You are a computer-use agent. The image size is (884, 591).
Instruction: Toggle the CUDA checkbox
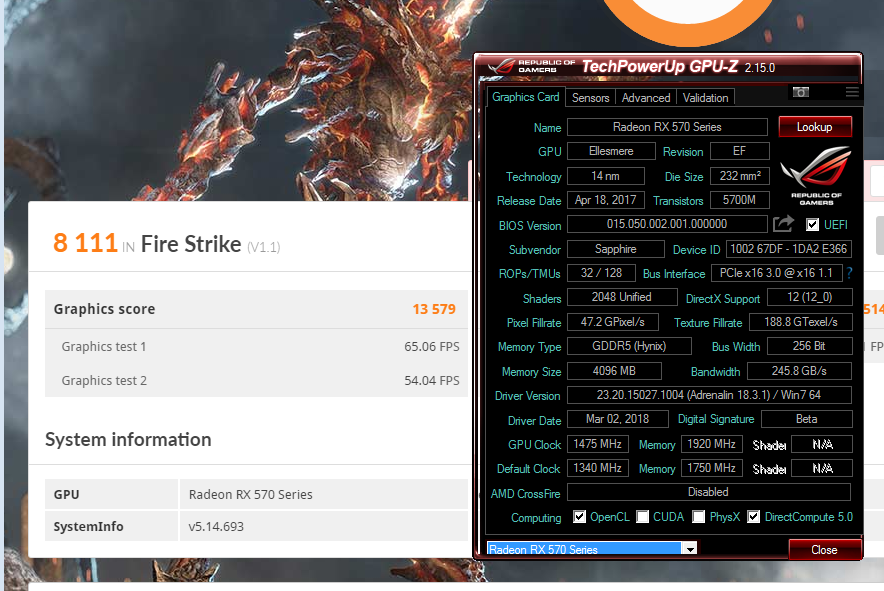642,517
